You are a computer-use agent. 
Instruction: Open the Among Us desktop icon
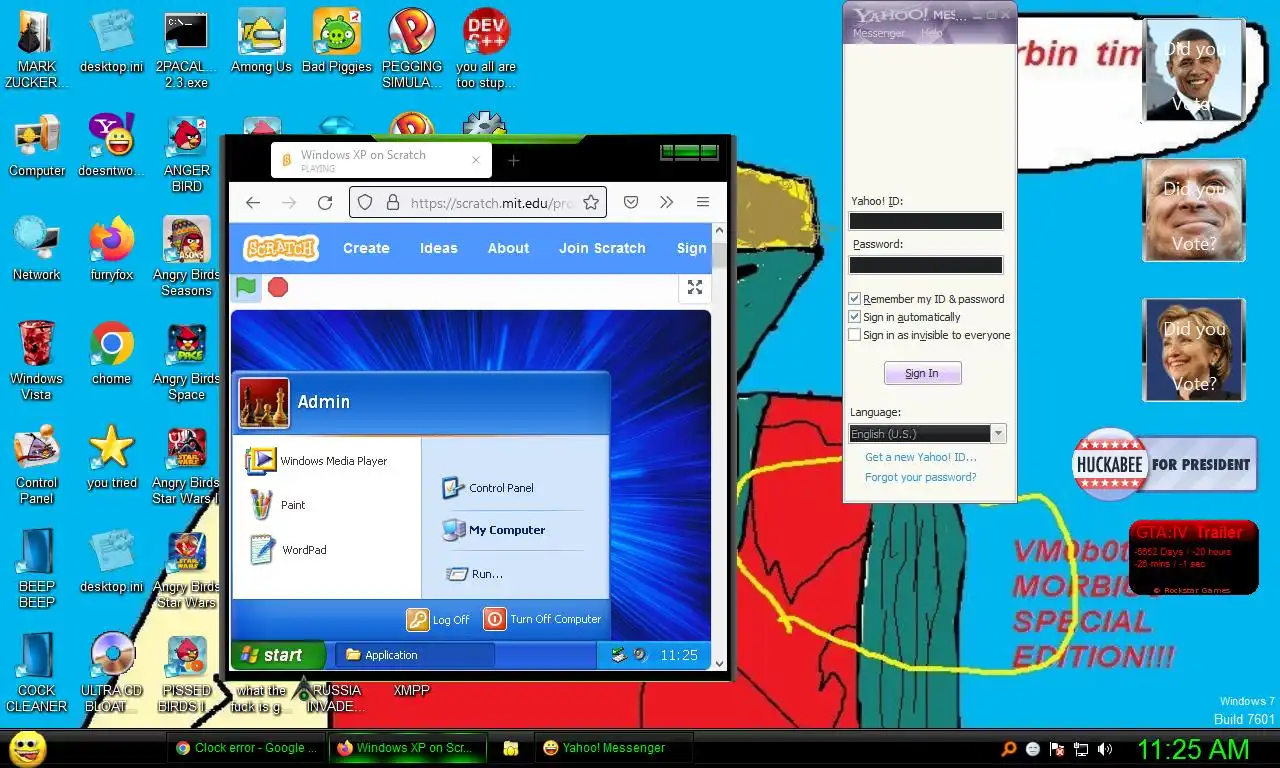coord(261,41)
